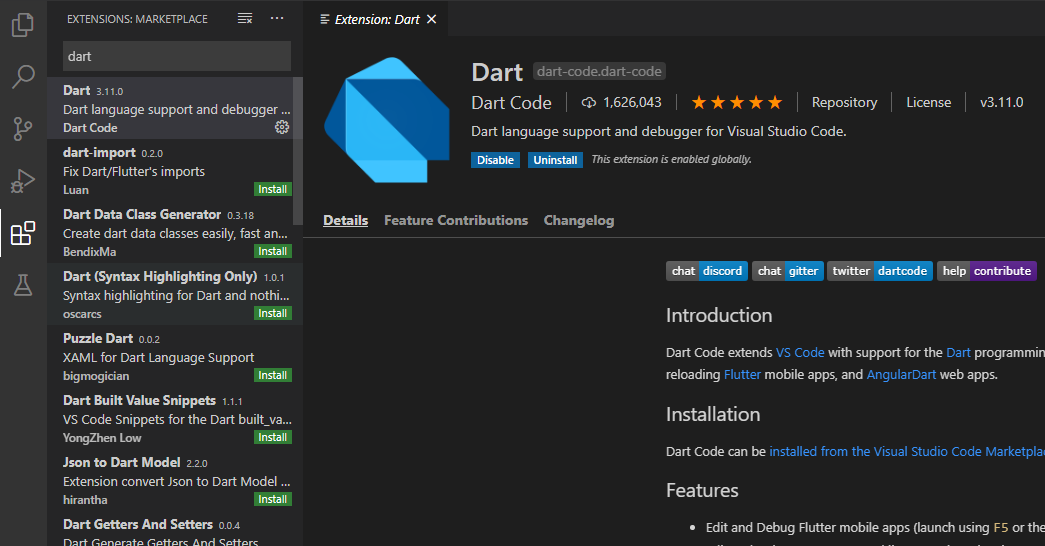Open the Run and Debug view
Image resolution: width=1045 pixels, height=546 pixels.
[23, 181]
